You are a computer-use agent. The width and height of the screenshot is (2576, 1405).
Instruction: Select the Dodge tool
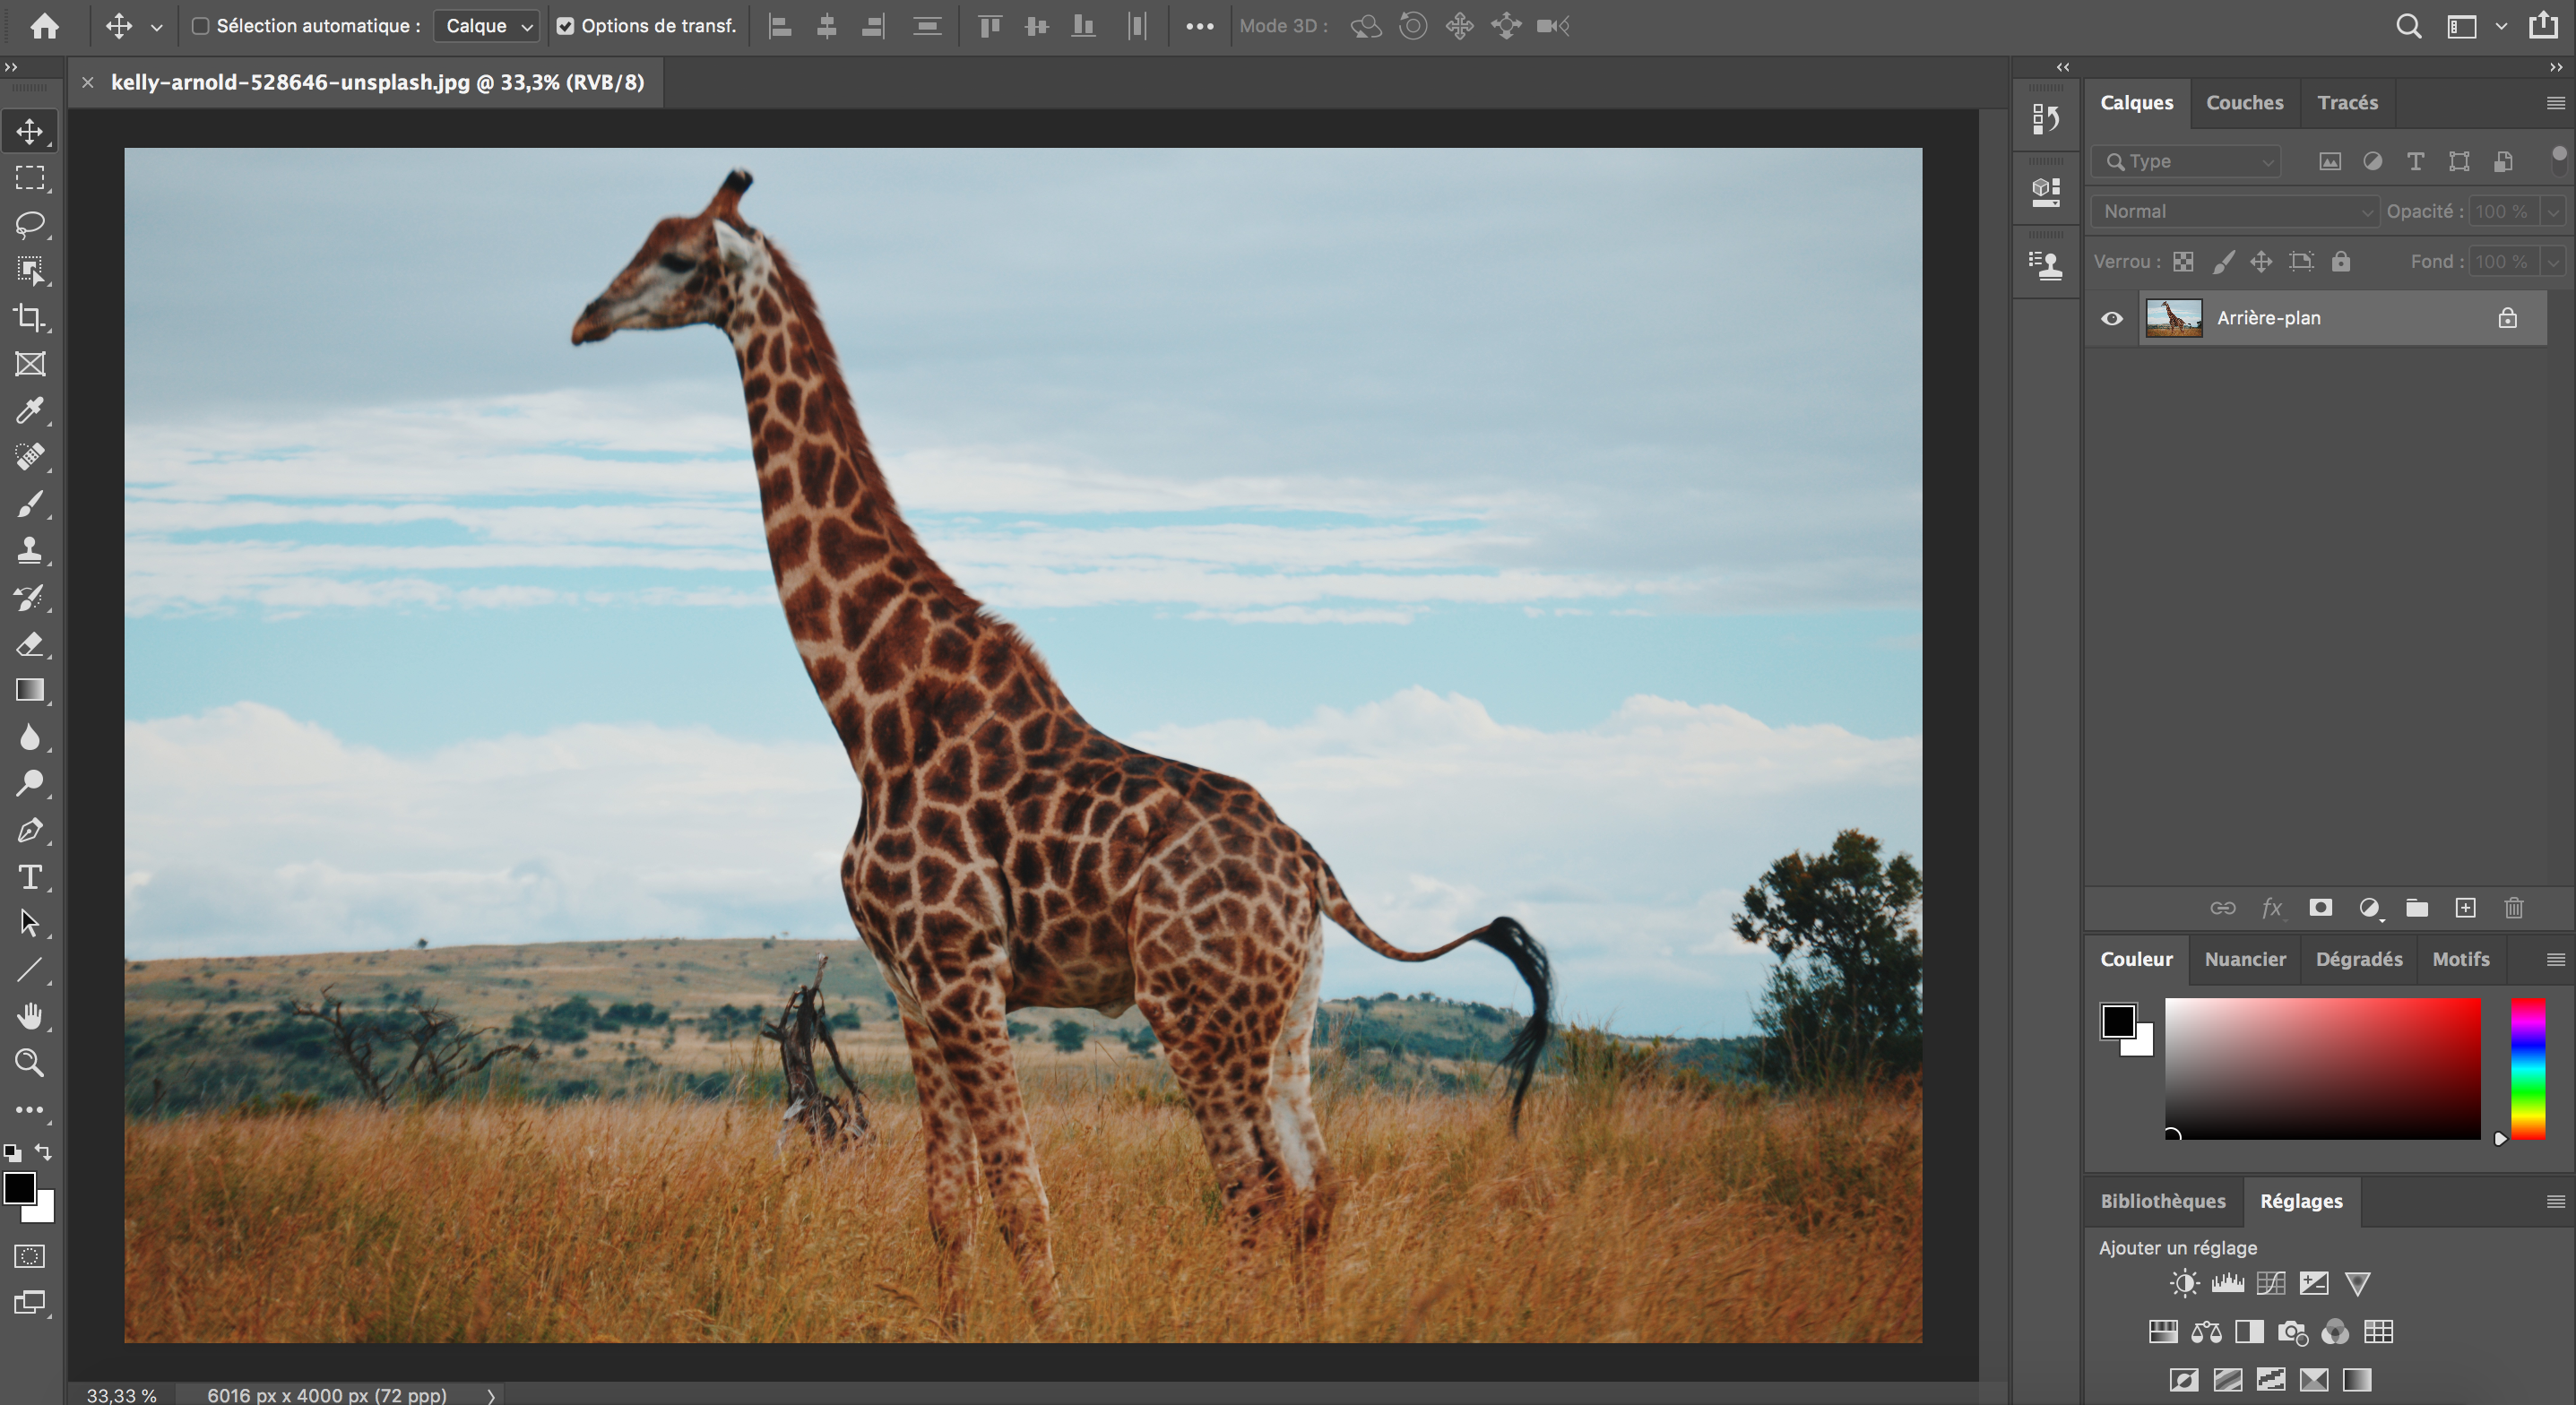point(30,783)
